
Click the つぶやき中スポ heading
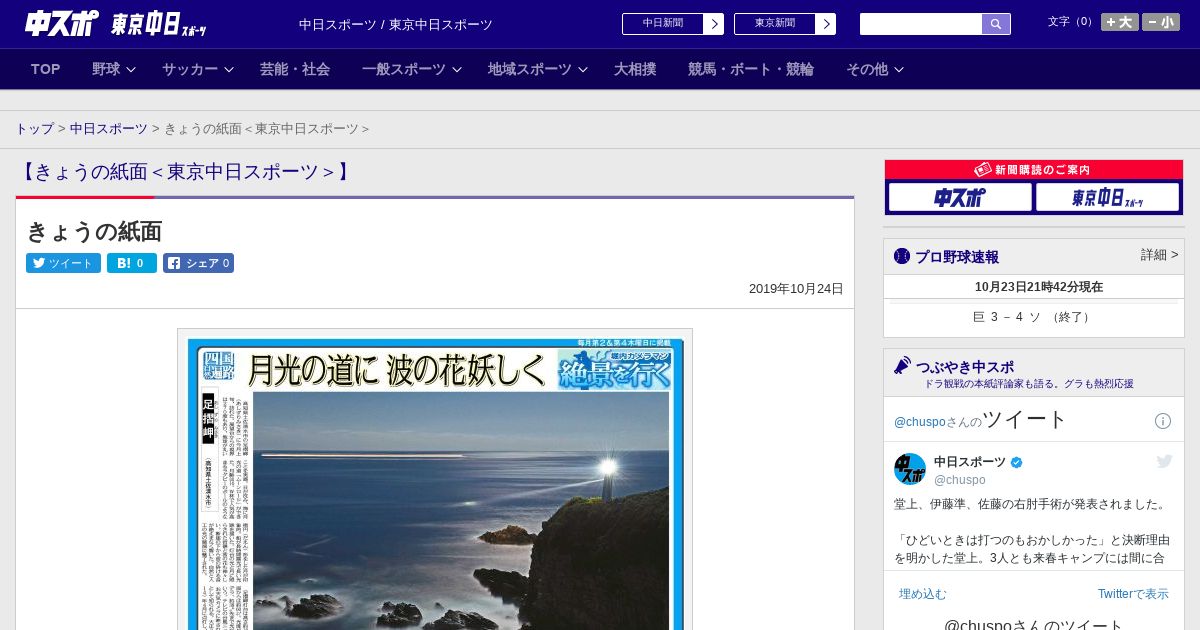965,367
